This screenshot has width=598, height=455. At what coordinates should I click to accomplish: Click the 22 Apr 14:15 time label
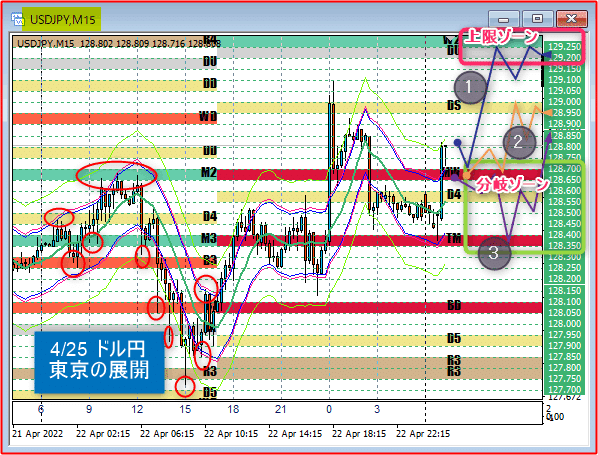point(295,434)
